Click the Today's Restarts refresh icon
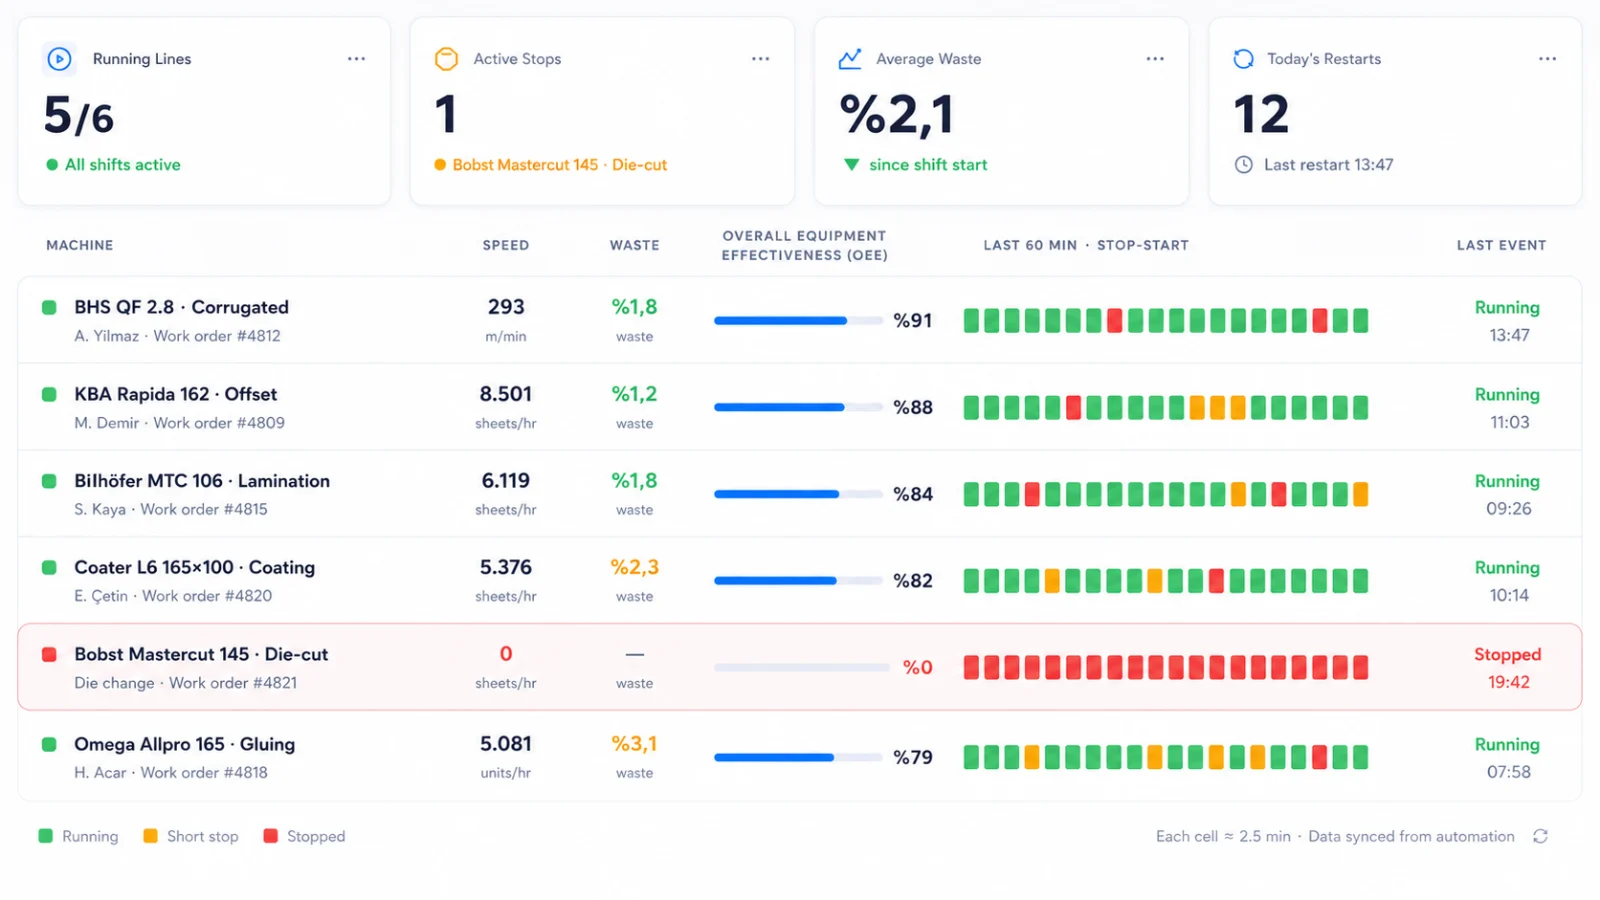Viewport: 1600px width, 900px height. coord(1244,59)
